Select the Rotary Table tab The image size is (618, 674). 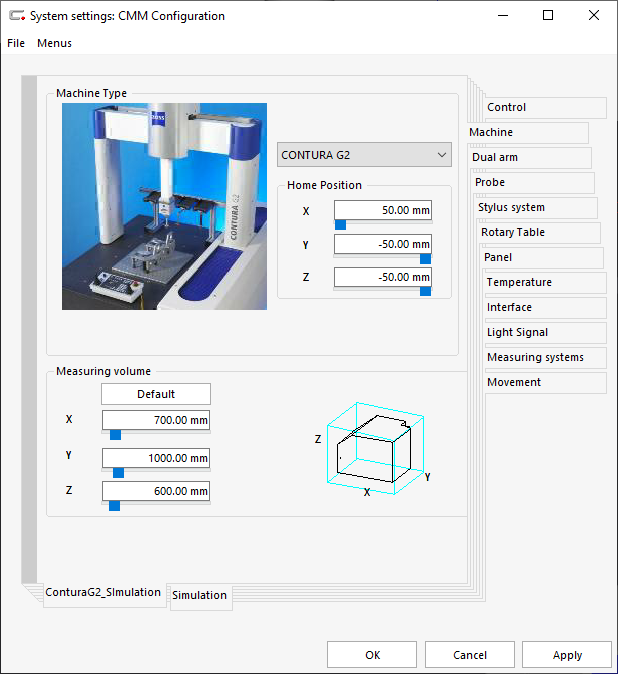coord(540,233)
